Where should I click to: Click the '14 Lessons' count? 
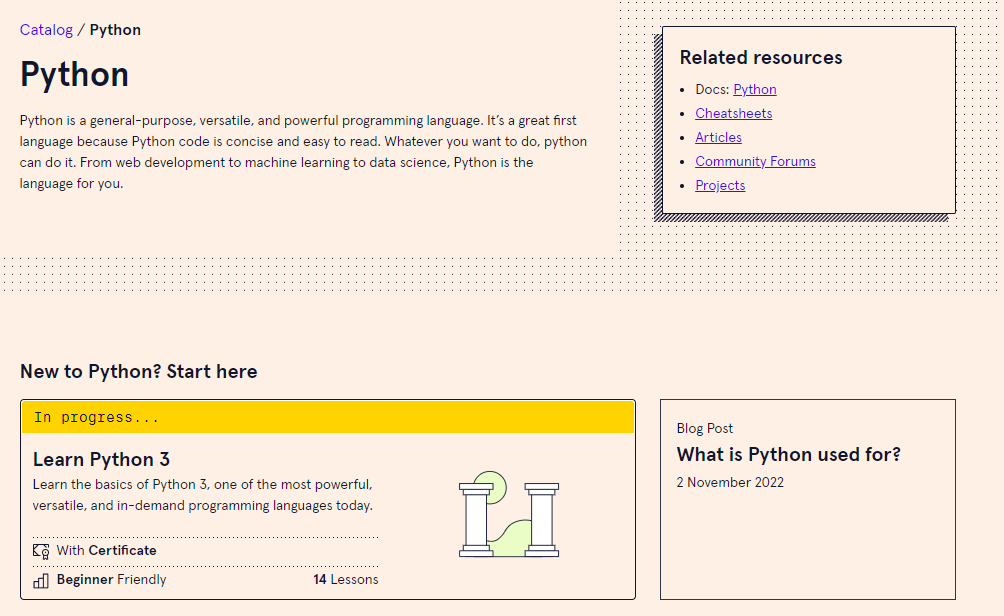coord(345,579)
